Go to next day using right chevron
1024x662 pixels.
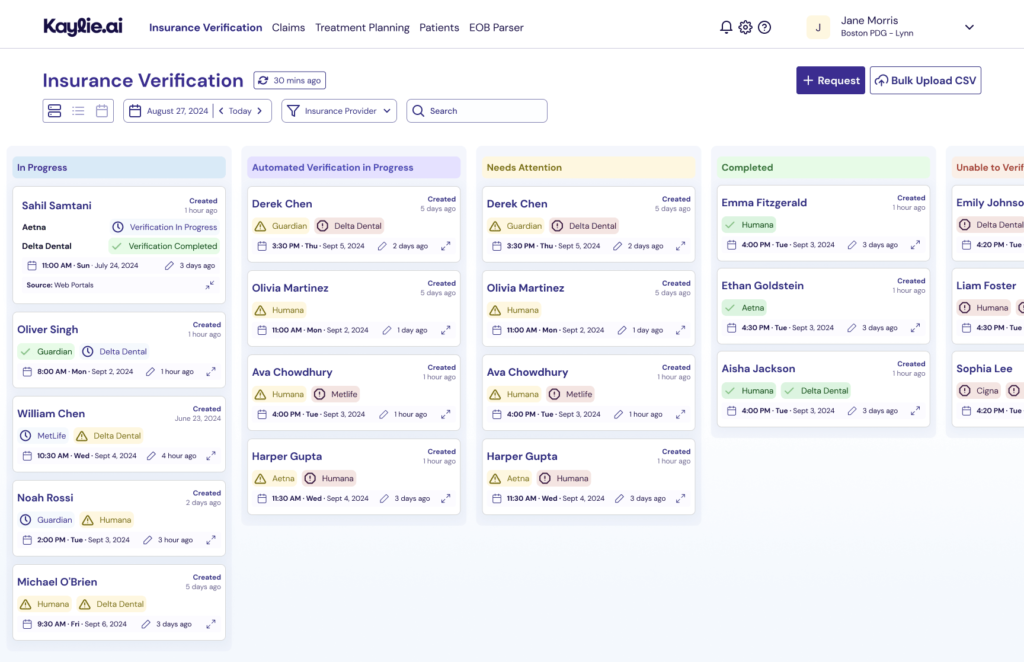[x=260, y=111]
